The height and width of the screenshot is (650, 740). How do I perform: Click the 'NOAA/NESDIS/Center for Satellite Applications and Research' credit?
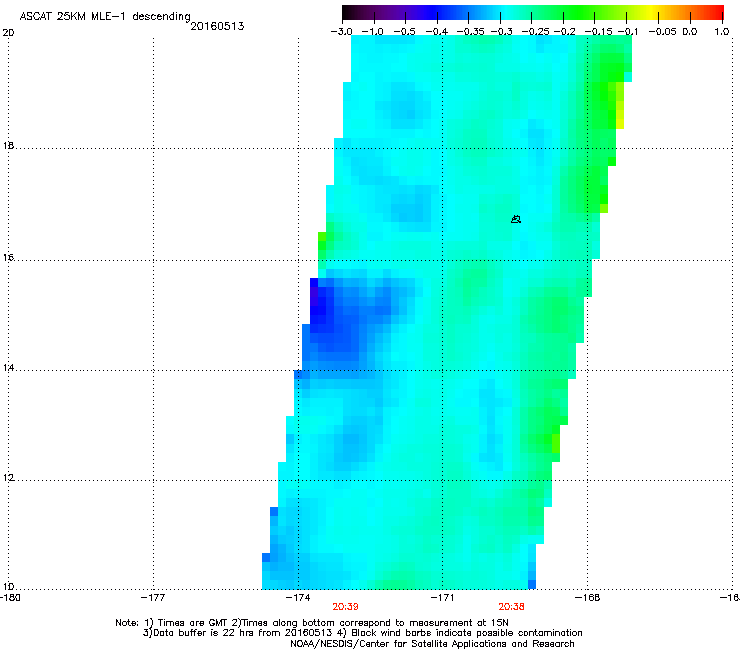pyautogui.click(x=432, y=644)
